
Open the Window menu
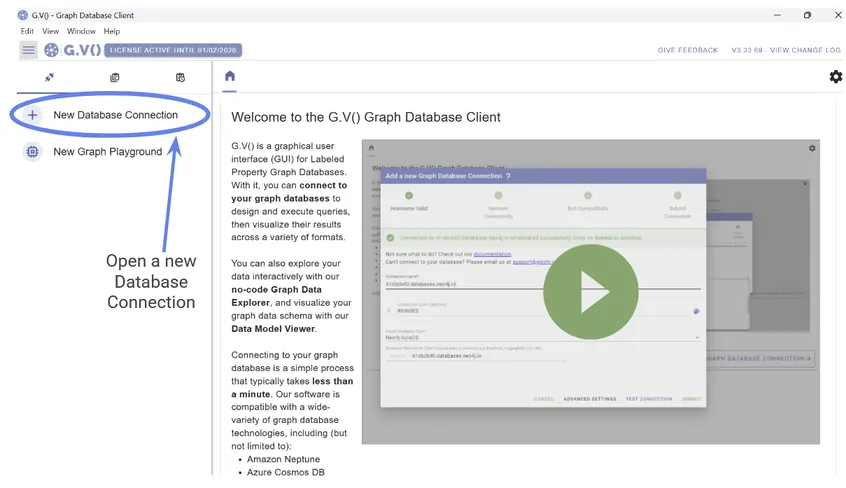pos(81,31)
